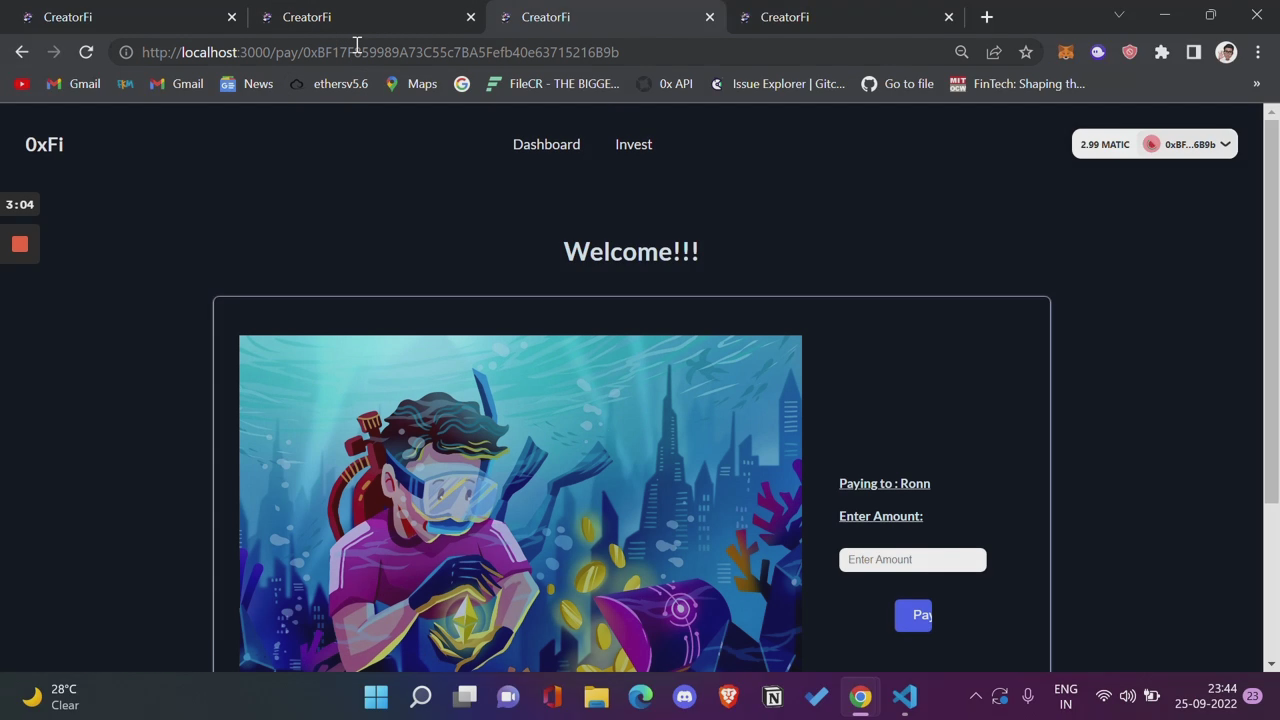The width and height of the screenshot is (1280, 720).
Task: Click the ENG IN language indicator
Action: 1066,697
